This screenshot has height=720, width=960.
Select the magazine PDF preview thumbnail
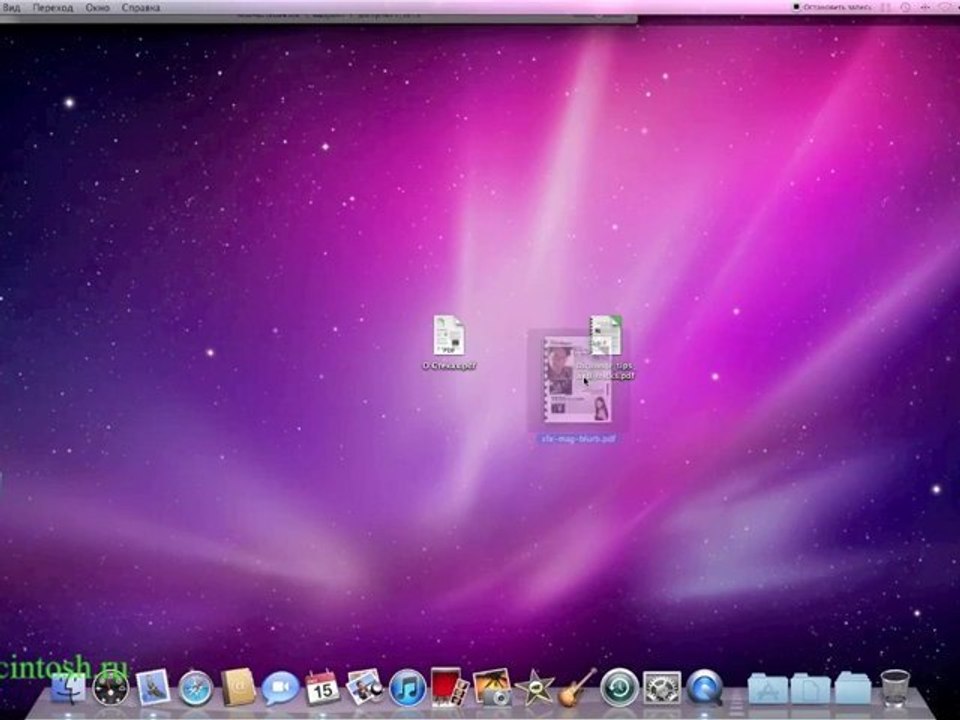578,380
